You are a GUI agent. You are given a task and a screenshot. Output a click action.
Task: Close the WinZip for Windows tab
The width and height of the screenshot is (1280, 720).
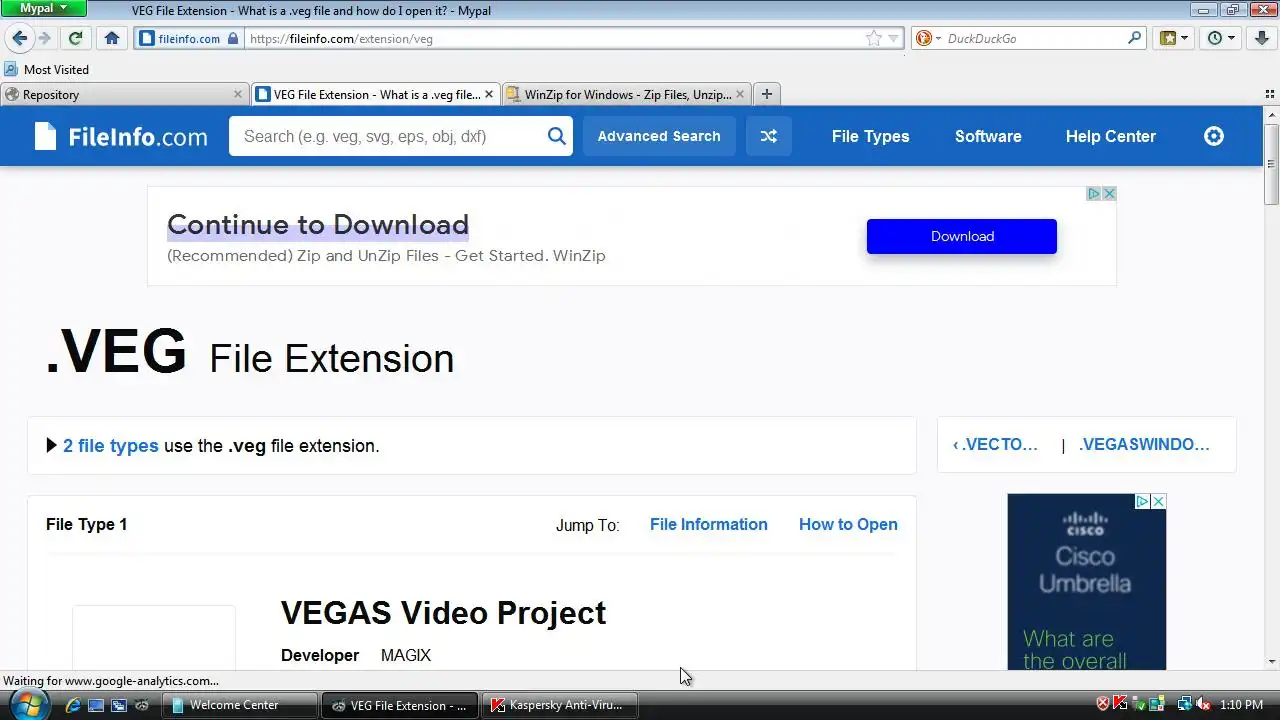[740, 94]
